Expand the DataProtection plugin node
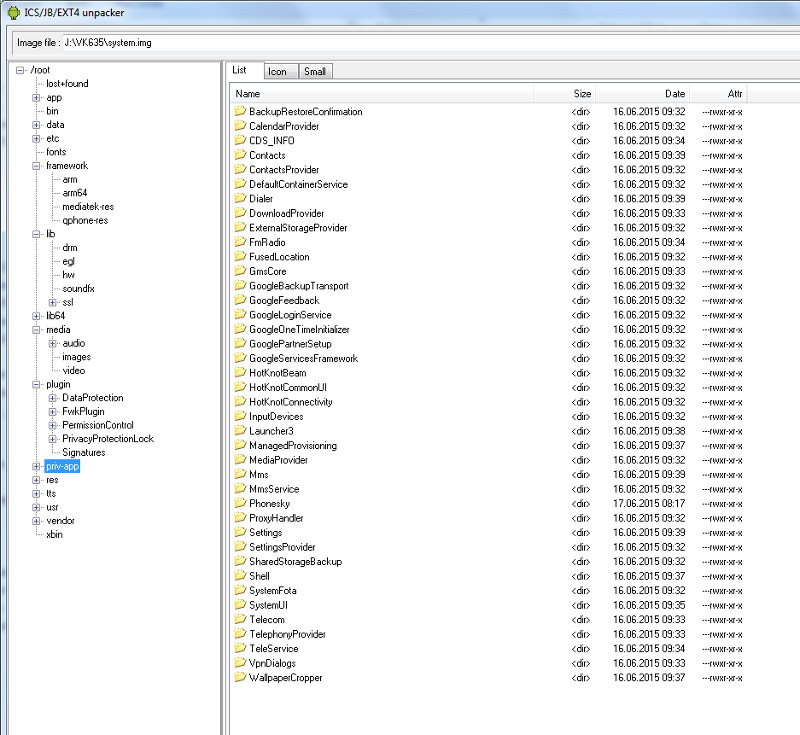 (52, 398)
